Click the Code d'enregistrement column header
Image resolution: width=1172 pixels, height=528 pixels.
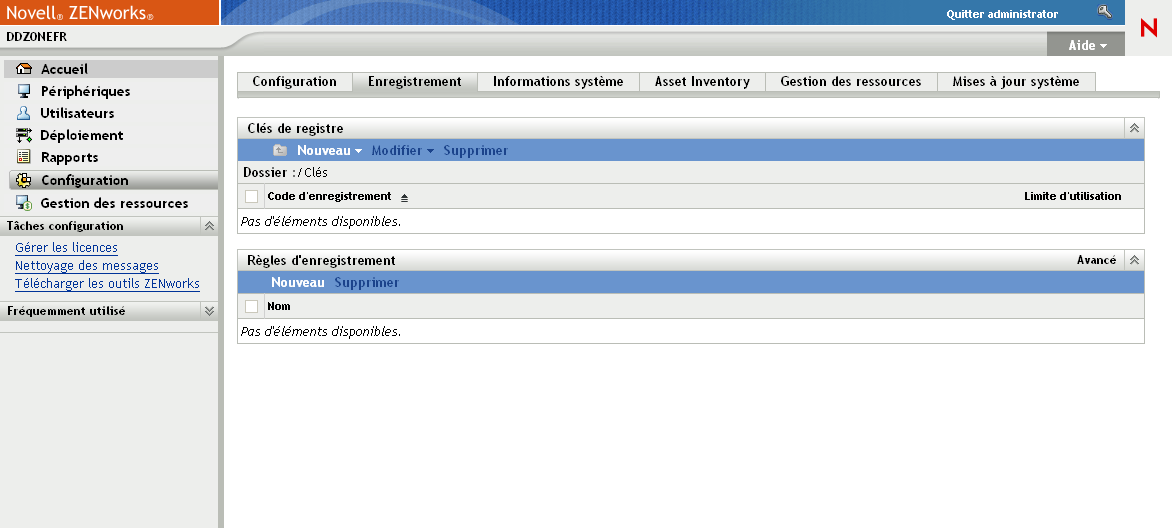[330, 196]
